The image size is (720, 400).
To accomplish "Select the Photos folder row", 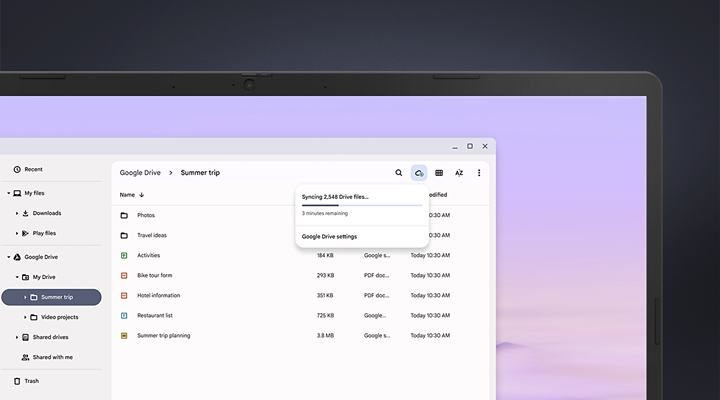I will 146,215.
